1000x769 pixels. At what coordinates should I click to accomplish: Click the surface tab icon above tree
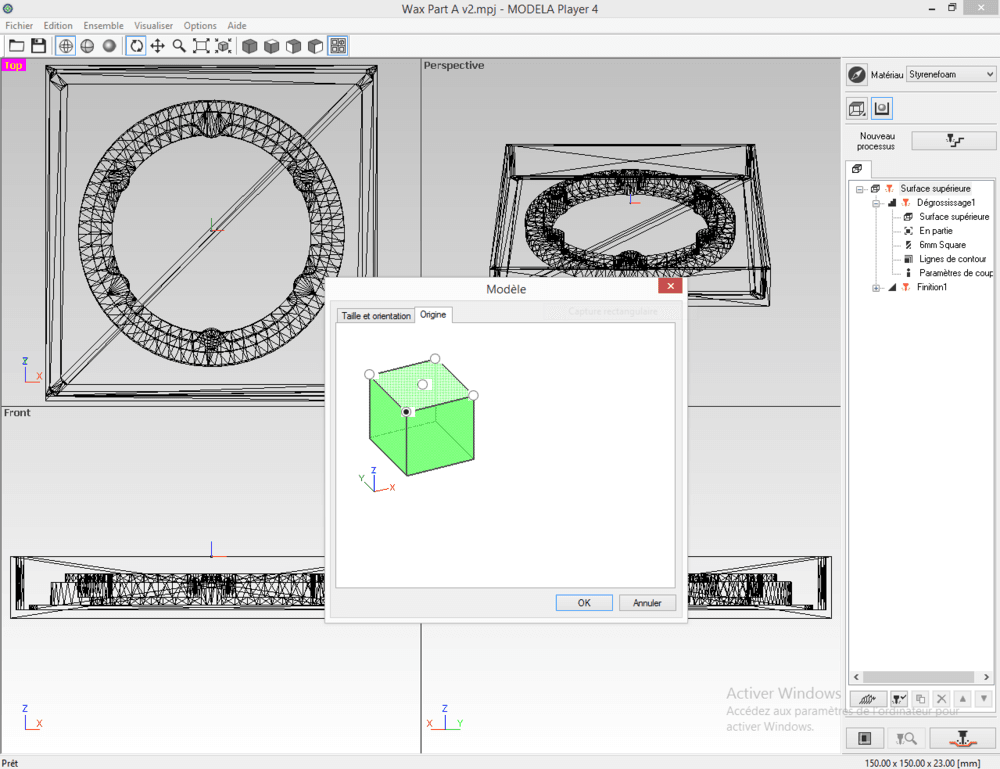pyautogui.click(x=857, y=169)
